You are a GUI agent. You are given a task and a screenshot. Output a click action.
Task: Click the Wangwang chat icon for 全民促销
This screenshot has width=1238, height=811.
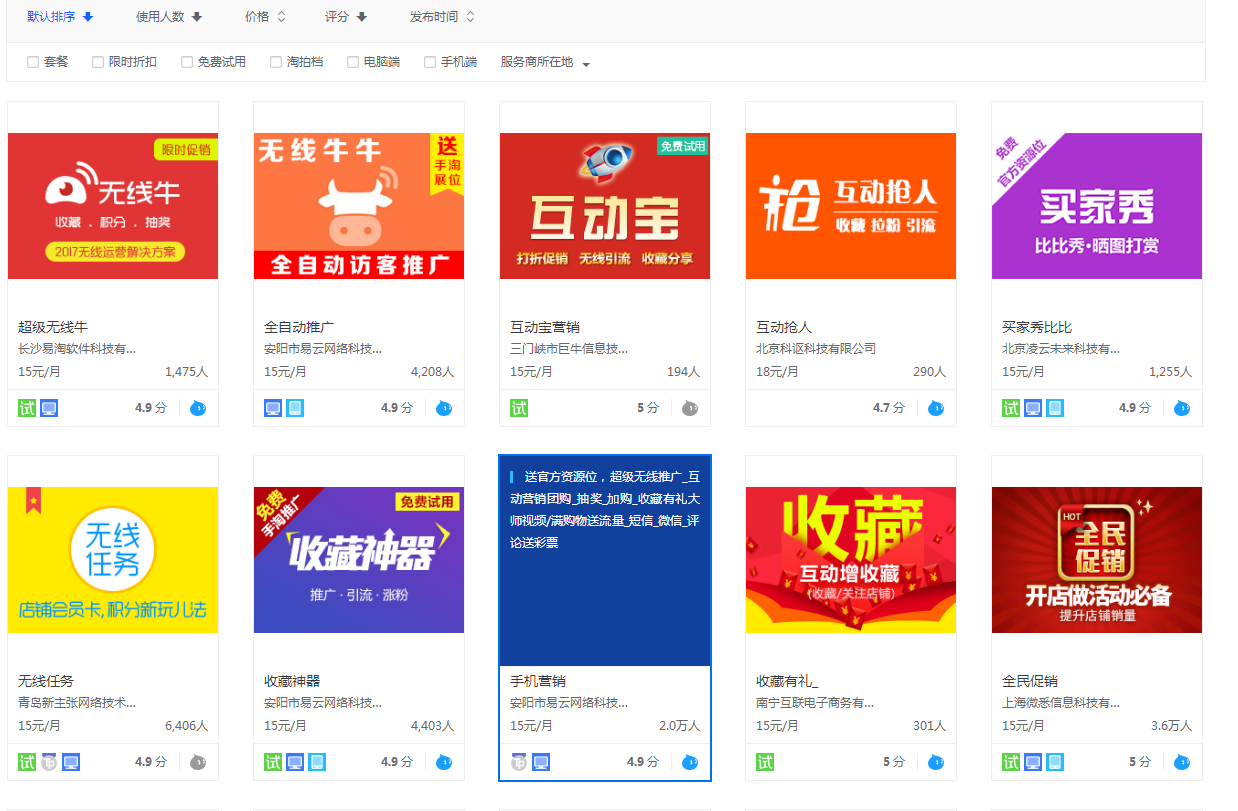click(x=1181, y=762)
